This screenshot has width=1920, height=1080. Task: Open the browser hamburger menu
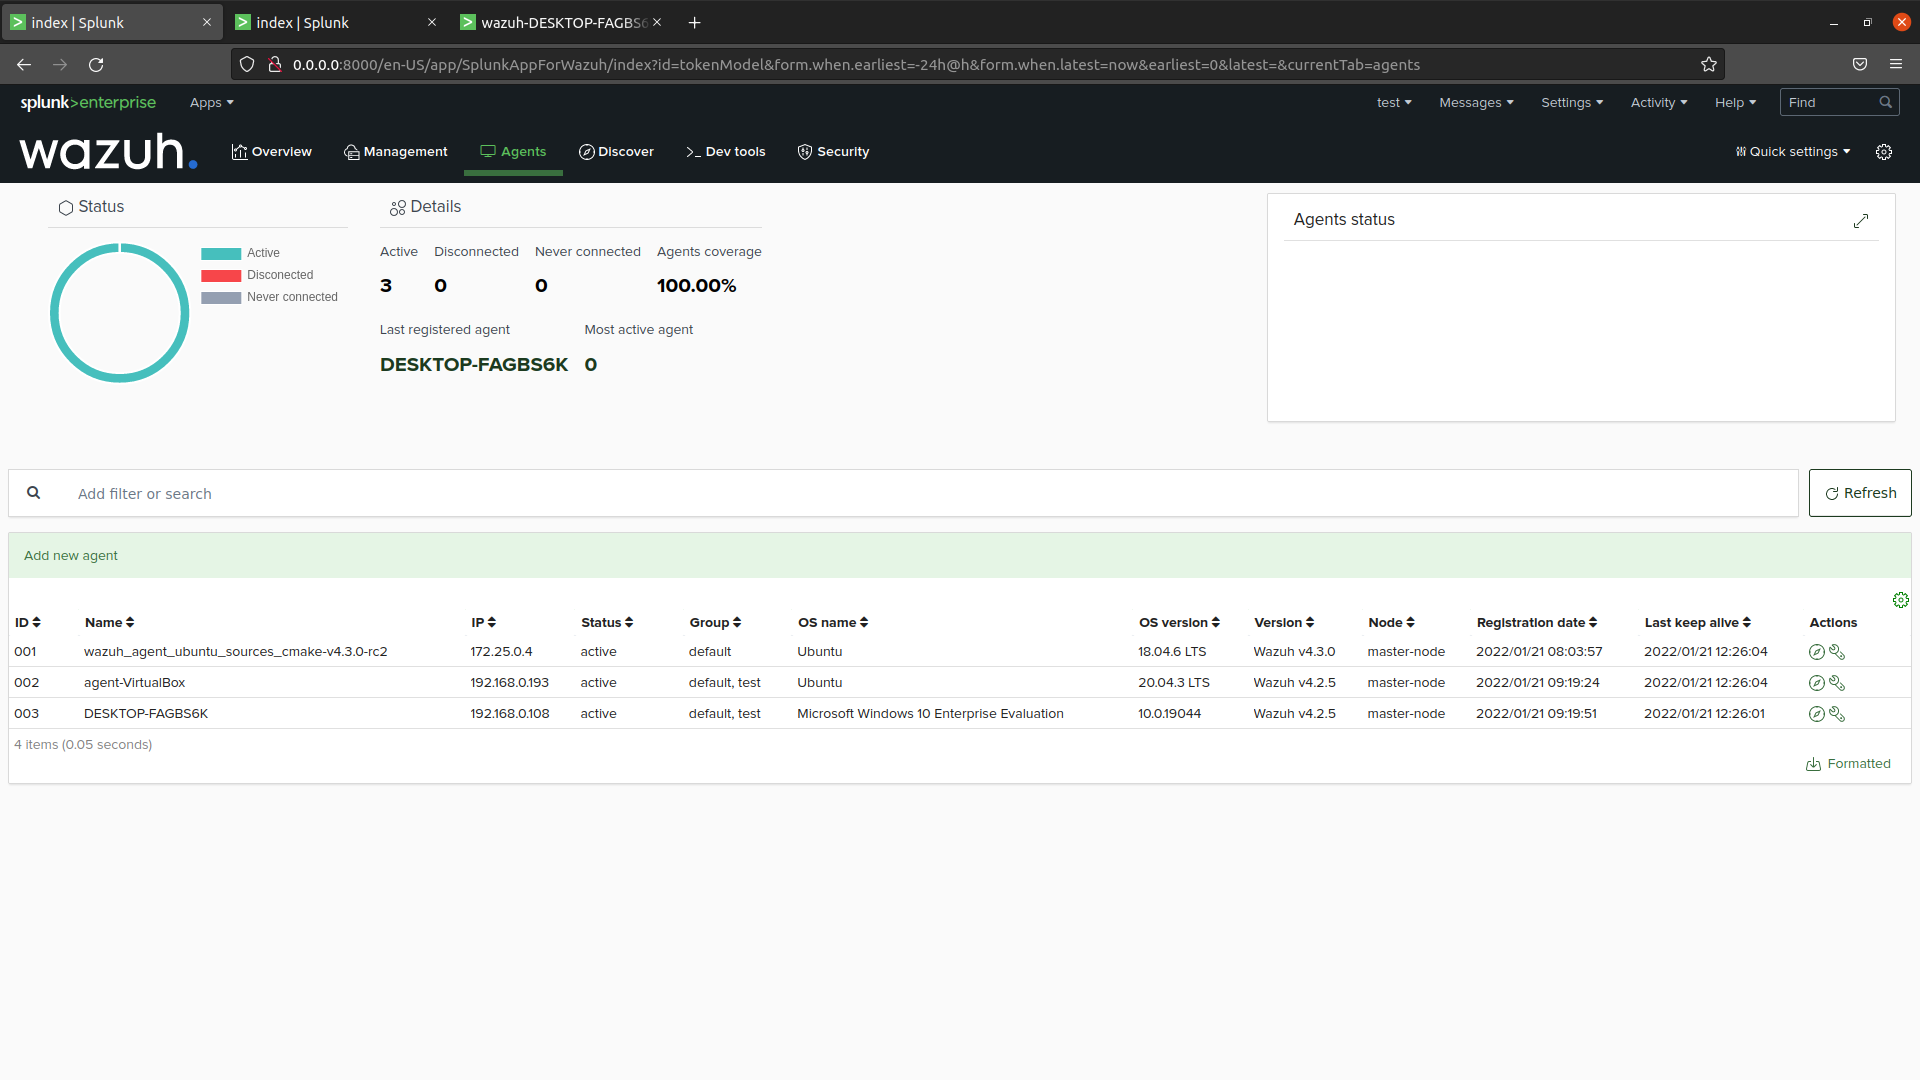(x=1896, y=65)
